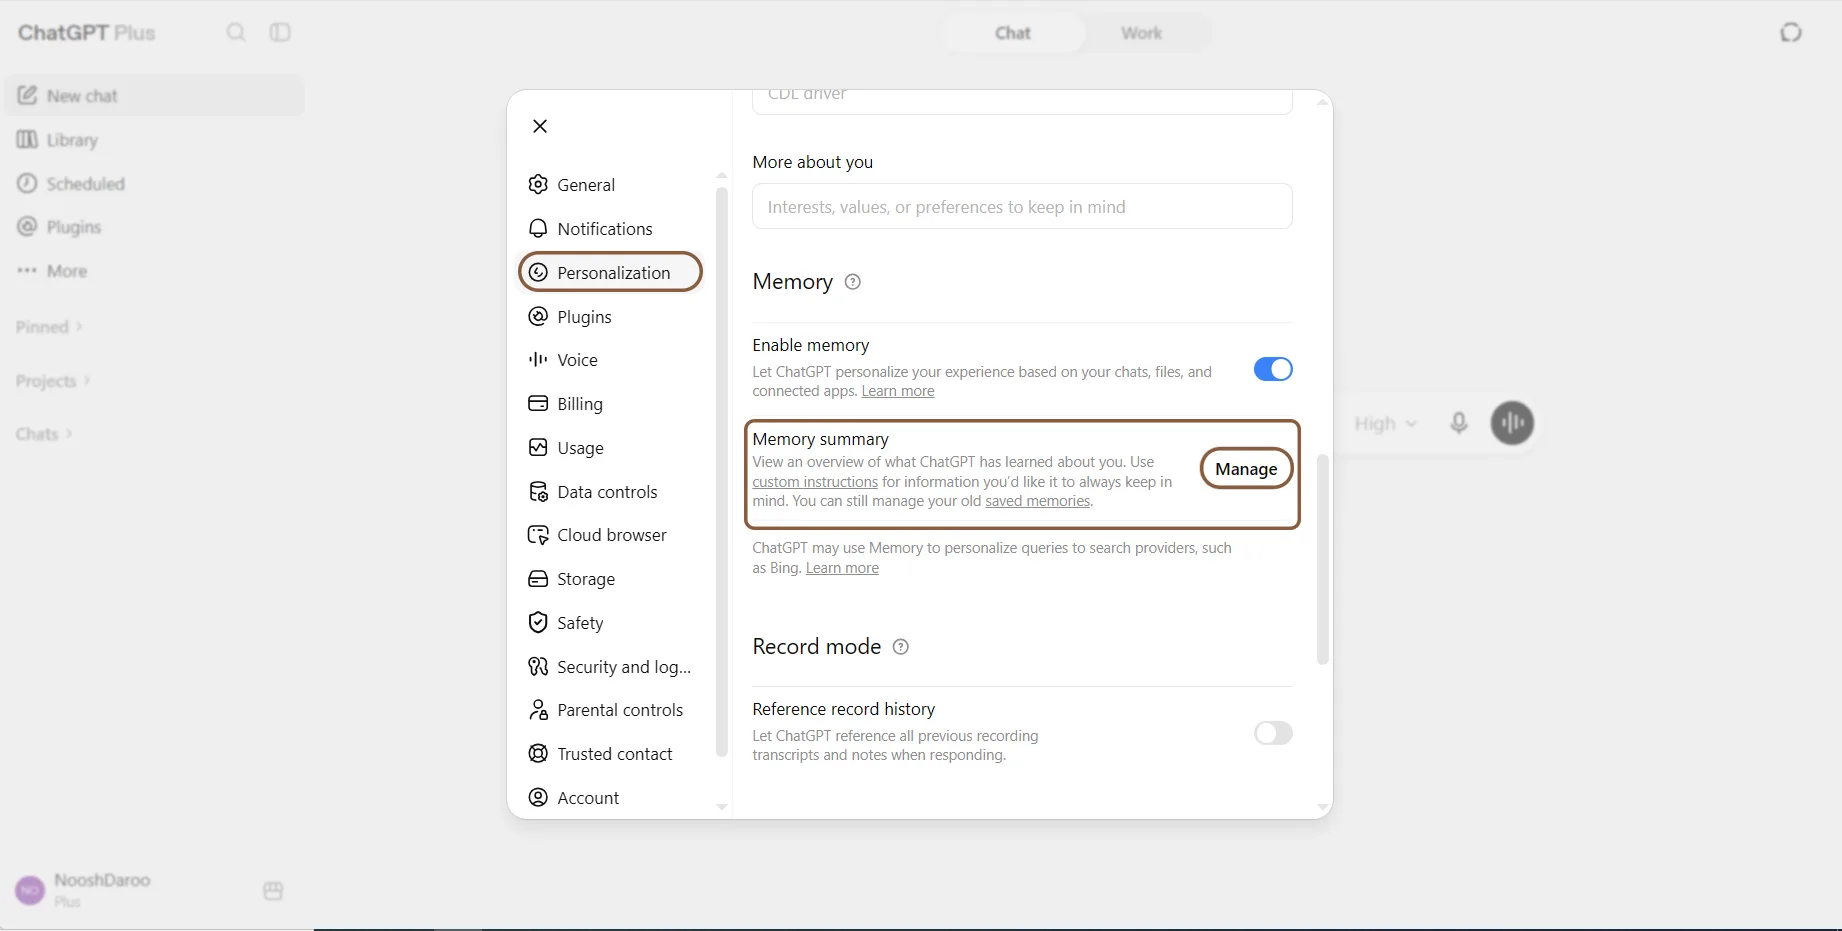Click the Security and login key icon

538,667
